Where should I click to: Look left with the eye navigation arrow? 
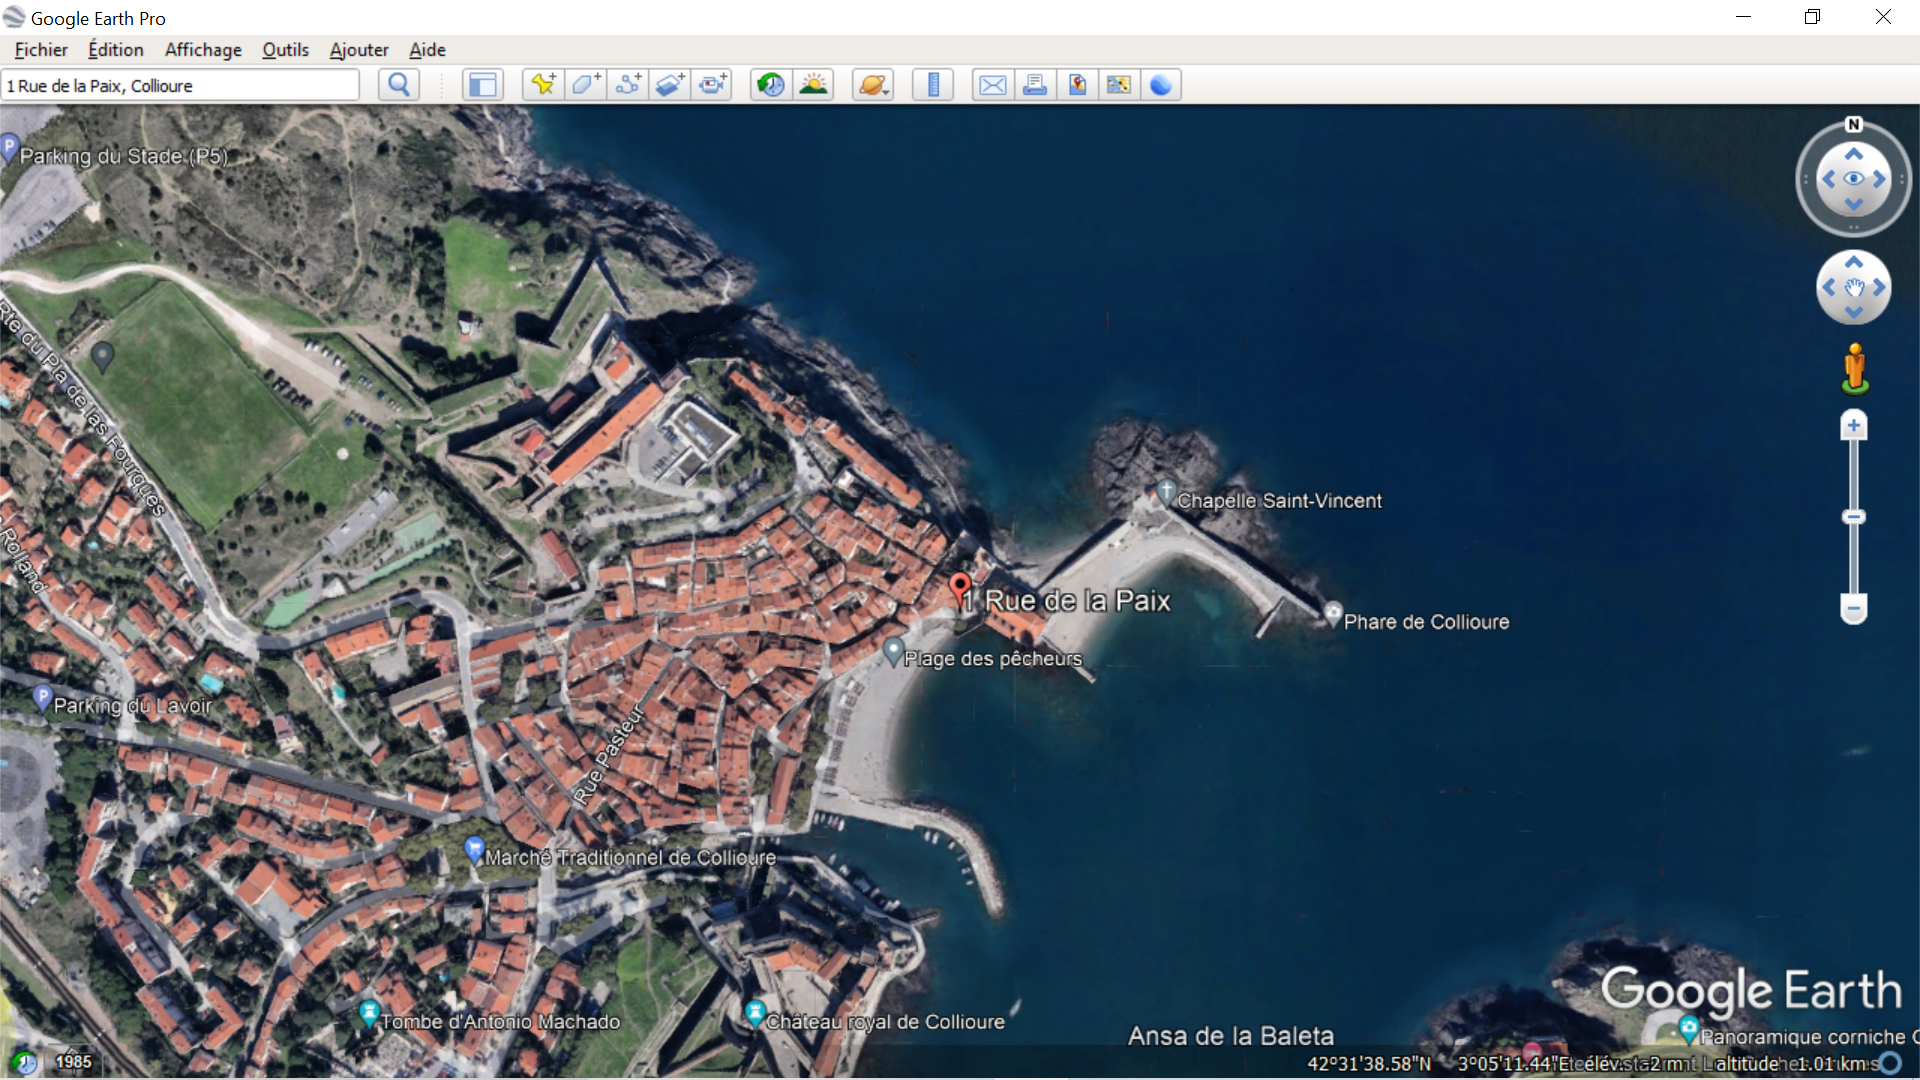click(1829, 179)
